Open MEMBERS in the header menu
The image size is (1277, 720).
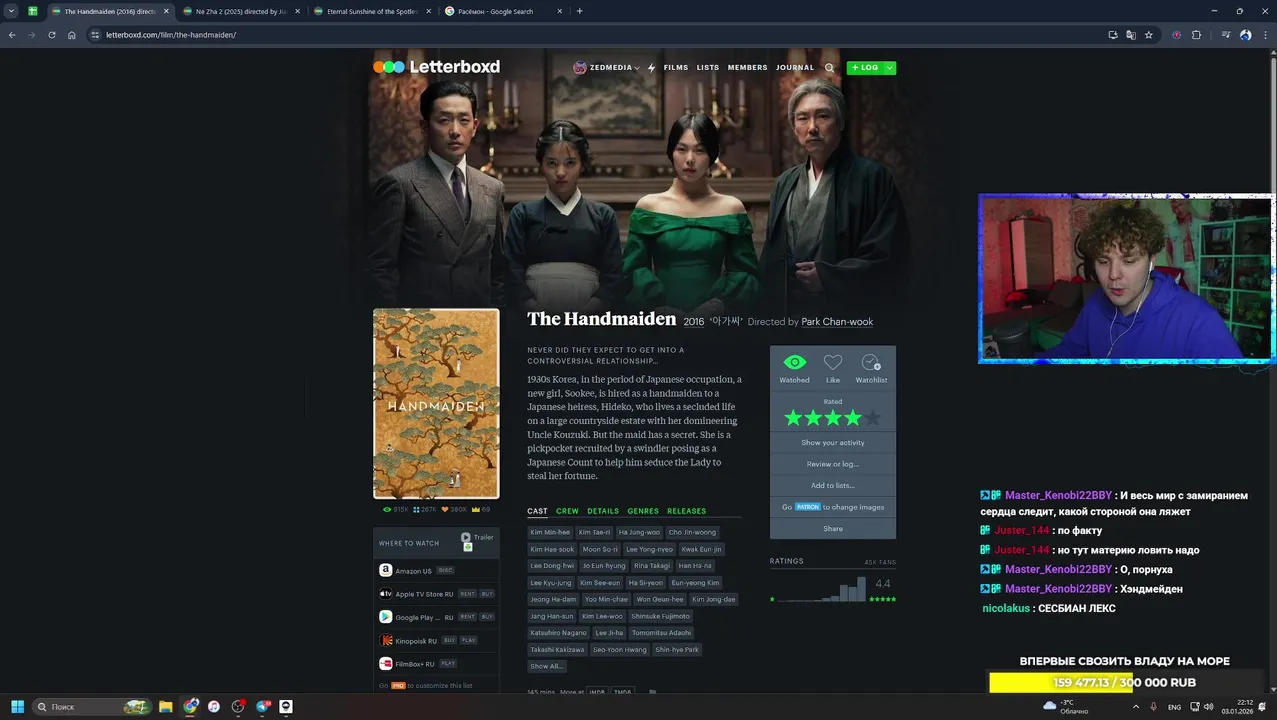coord(747,68)
